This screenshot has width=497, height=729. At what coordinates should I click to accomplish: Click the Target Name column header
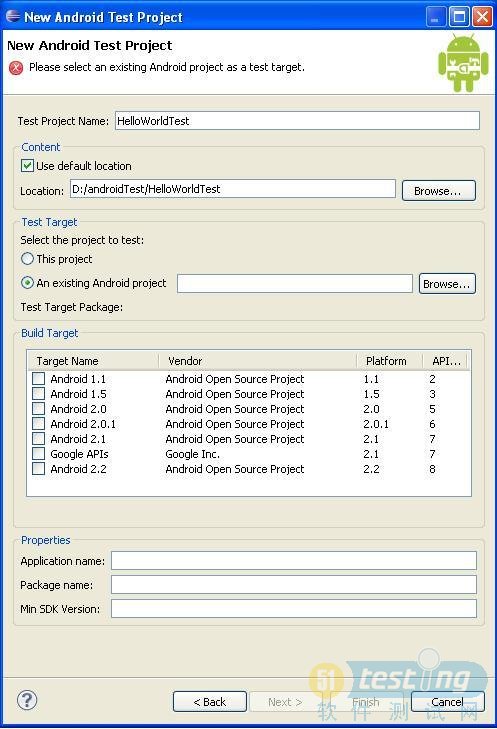click(93, 361)
